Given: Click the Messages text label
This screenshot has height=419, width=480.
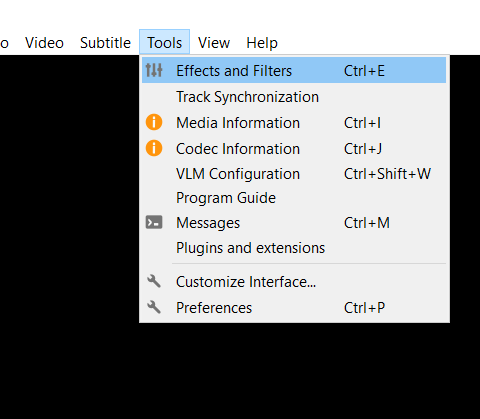Looking at the screenshot, I should coord(208,223).
